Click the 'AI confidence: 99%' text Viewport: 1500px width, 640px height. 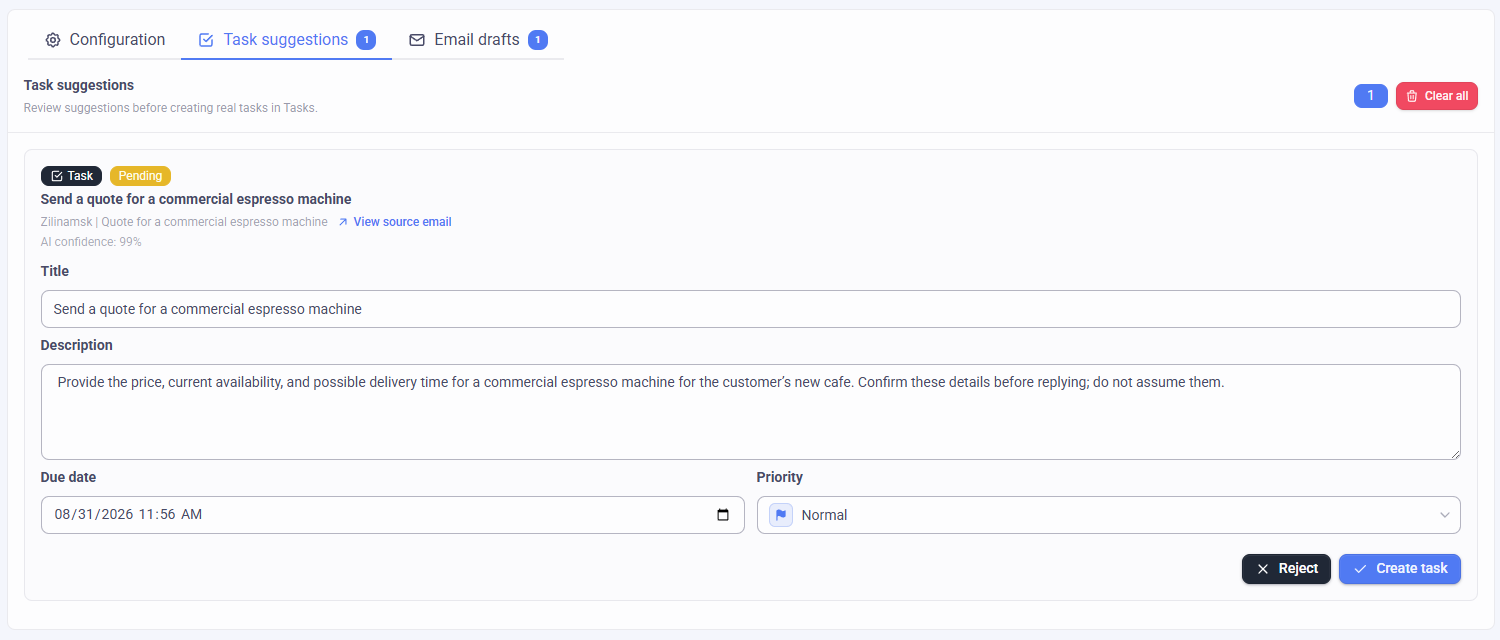[x=91, y=242]
